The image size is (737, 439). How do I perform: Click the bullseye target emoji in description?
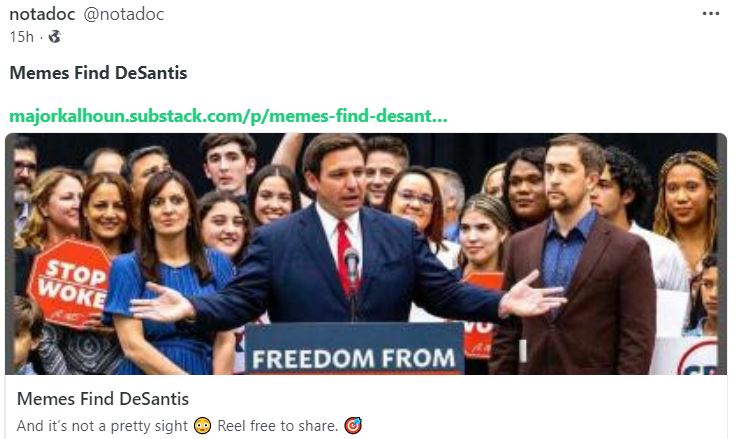pyautogui.click(x=353, y=425)
